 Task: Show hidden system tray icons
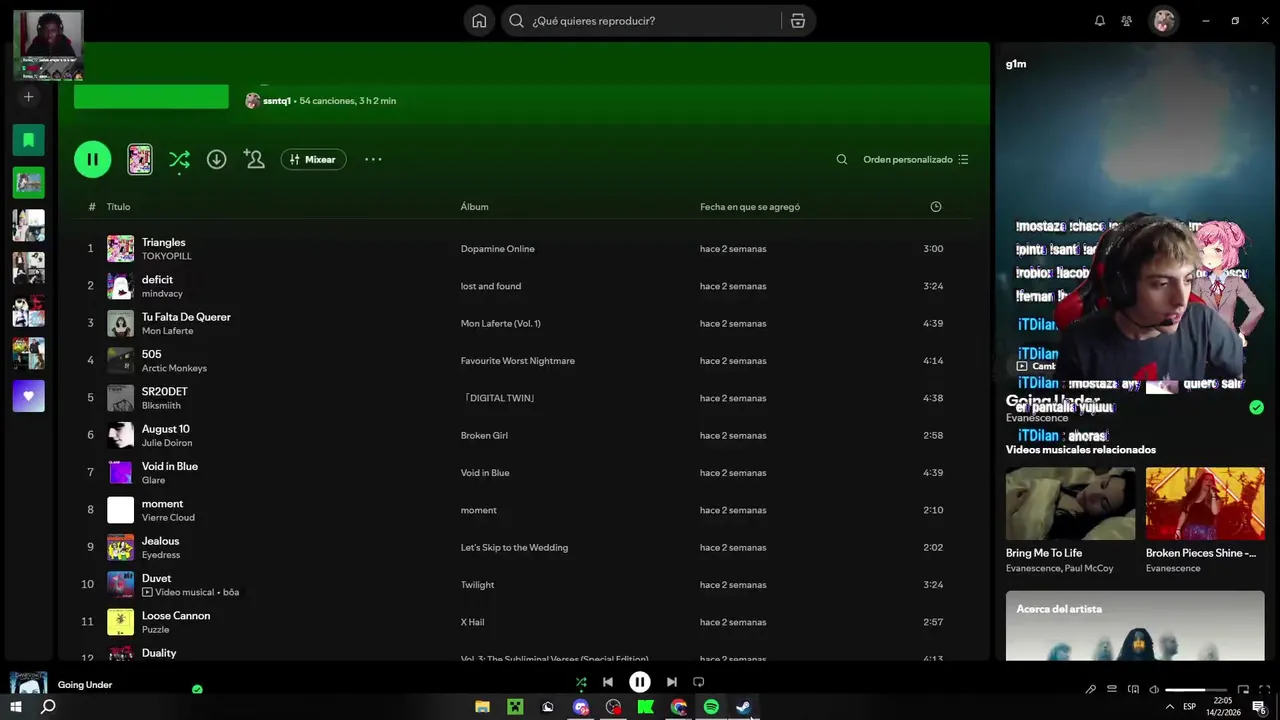click(x=1169, y=707)
